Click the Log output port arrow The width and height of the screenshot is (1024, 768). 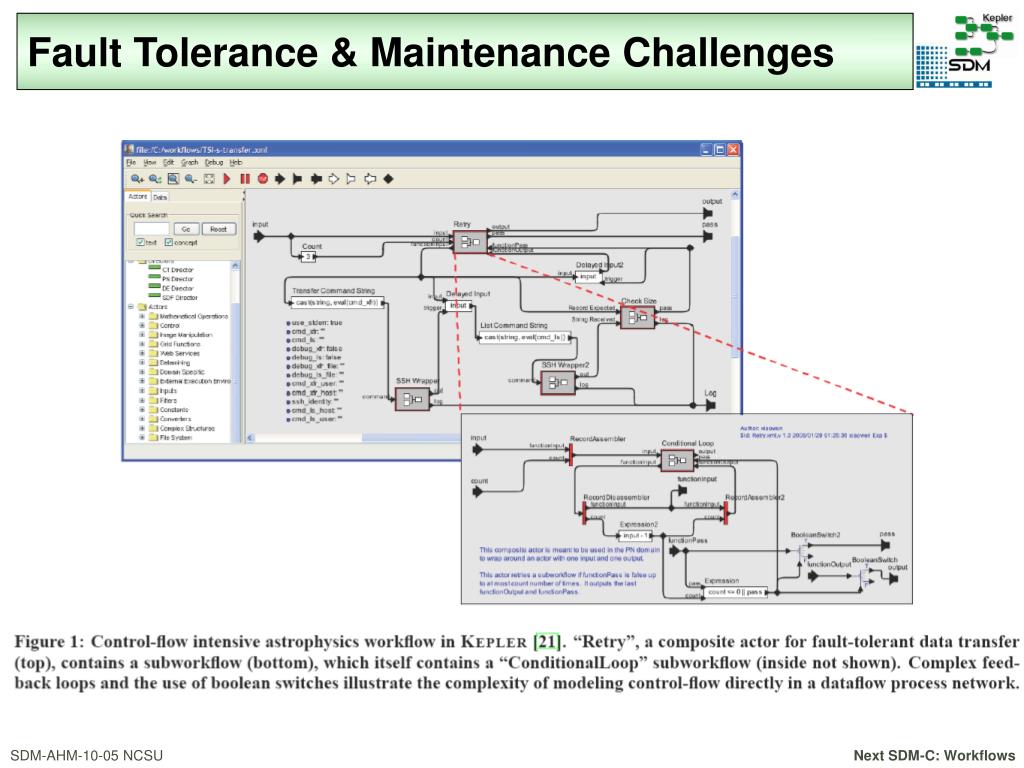click(711, 406)
